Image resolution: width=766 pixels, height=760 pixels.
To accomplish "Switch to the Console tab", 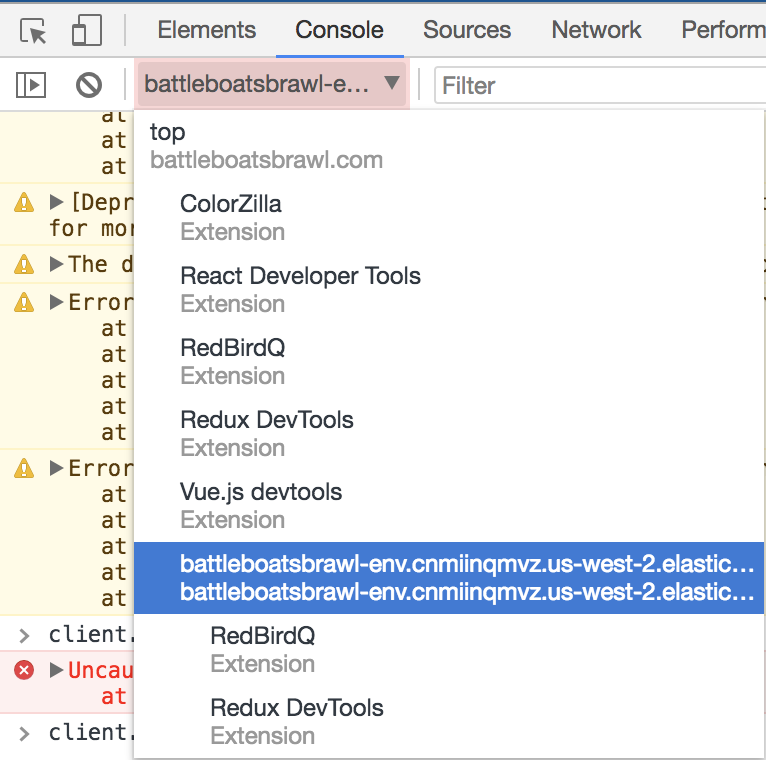I will (x=339, y=30).
